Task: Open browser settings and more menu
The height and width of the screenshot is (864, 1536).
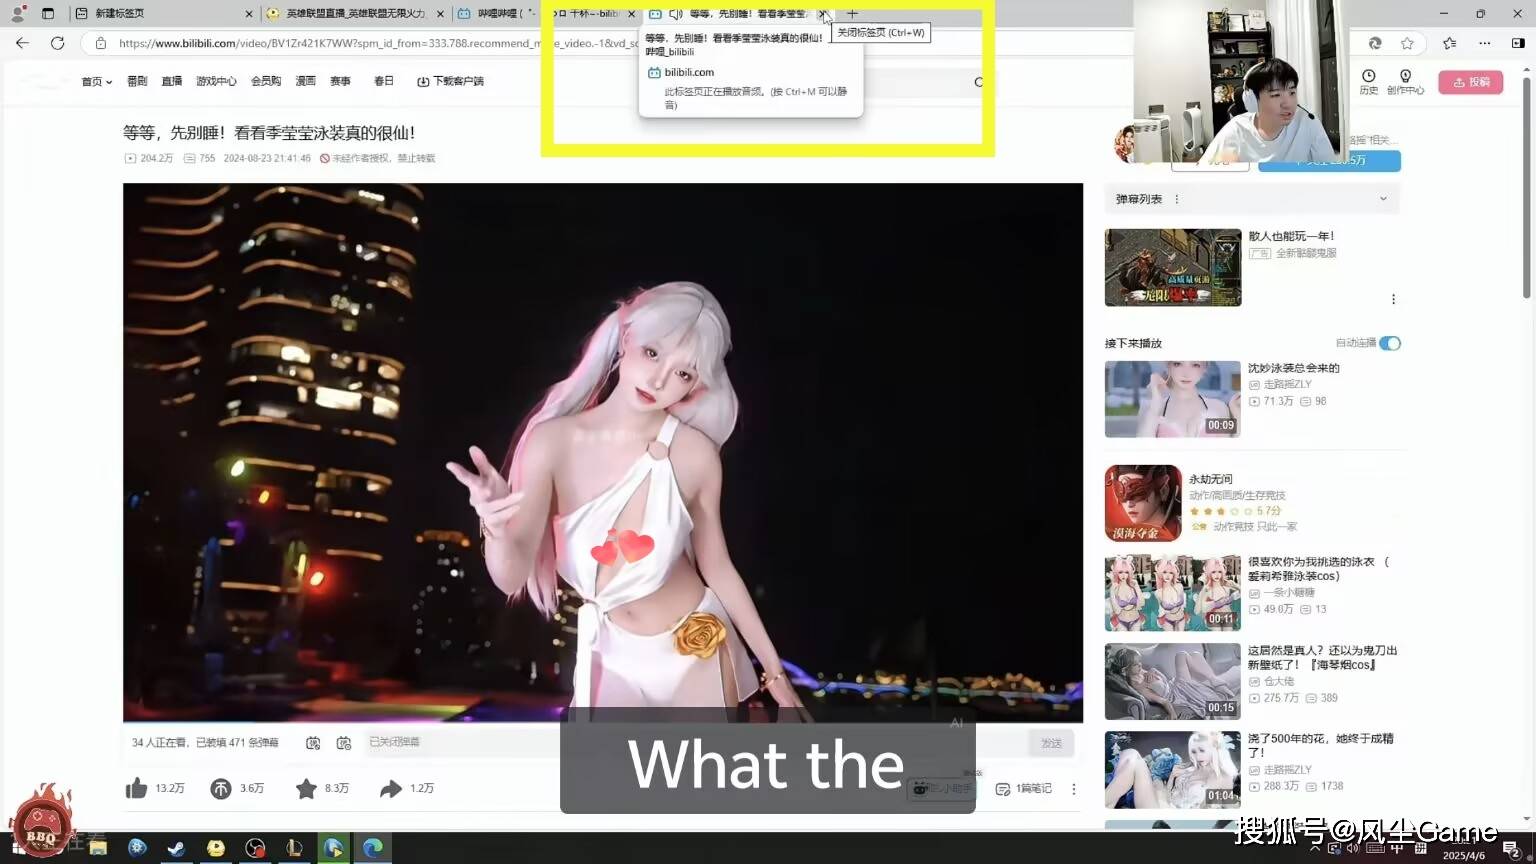Action: (1484, 43)
